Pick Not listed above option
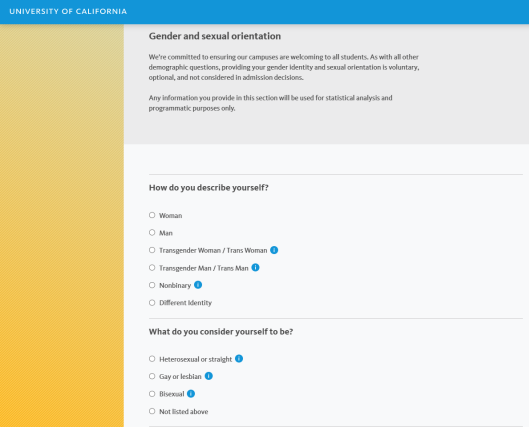 152,411
